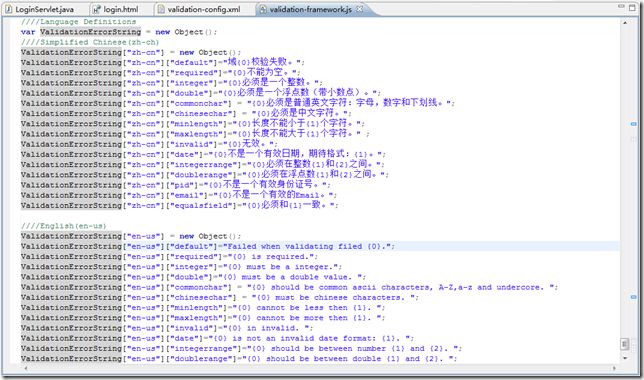
Task: Click the "should be common ascii characters" line
Action: click(x=290, y=287)
